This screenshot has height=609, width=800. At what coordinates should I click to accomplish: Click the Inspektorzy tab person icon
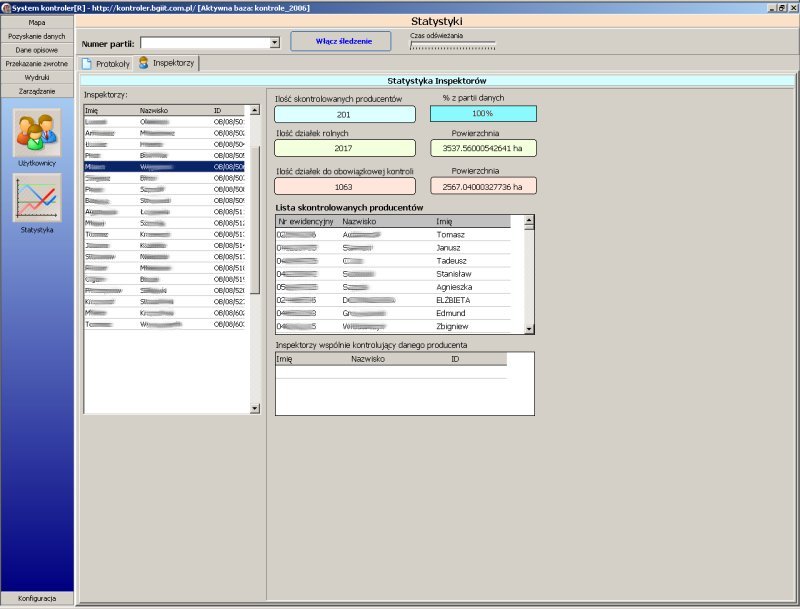(144, 63)
